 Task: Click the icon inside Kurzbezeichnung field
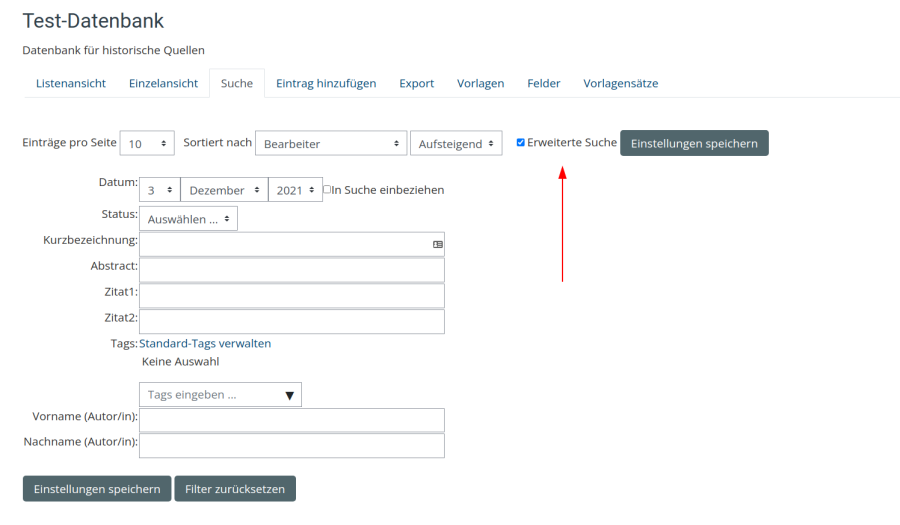pos(437,244)
